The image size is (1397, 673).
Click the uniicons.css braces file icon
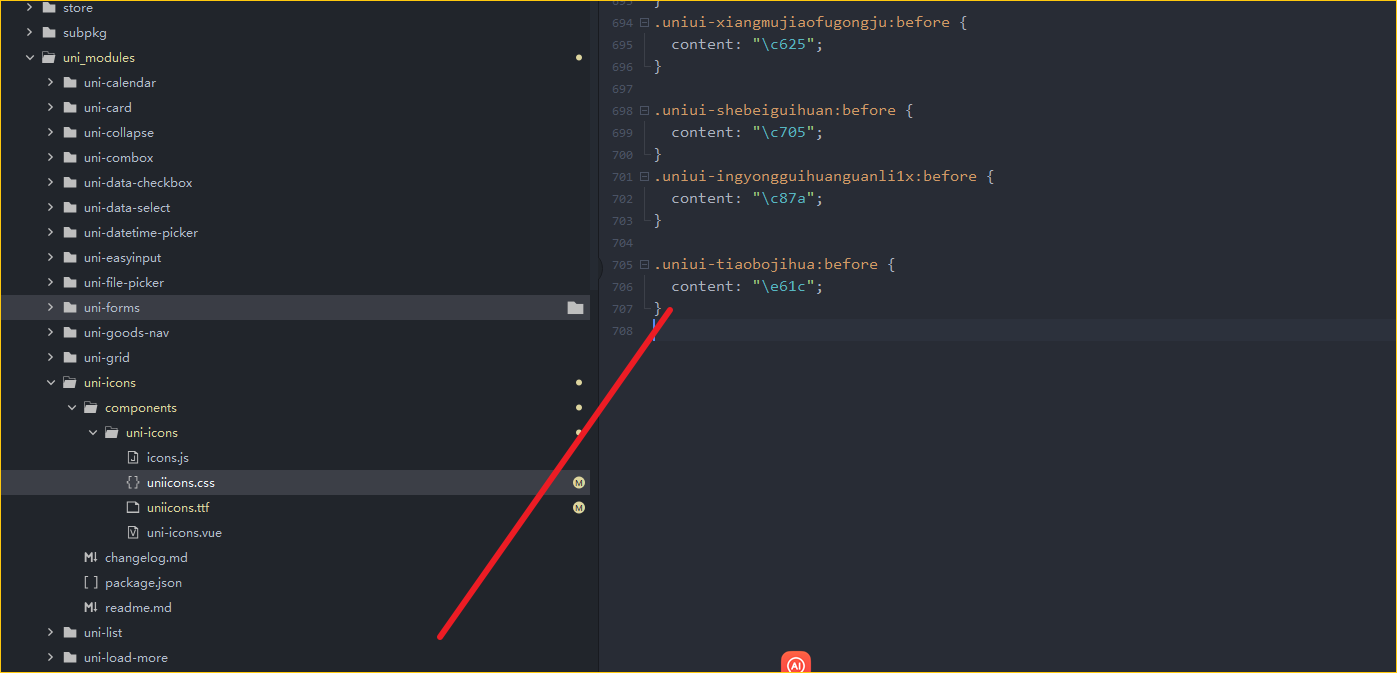[x=133, y=483]
